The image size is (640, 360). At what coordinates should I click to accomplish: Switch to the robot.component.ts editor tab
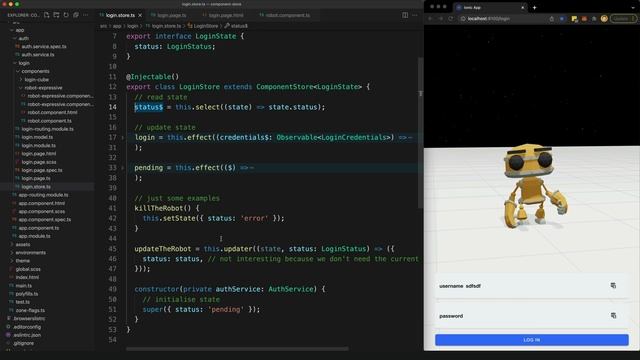[x=287, y=15]
